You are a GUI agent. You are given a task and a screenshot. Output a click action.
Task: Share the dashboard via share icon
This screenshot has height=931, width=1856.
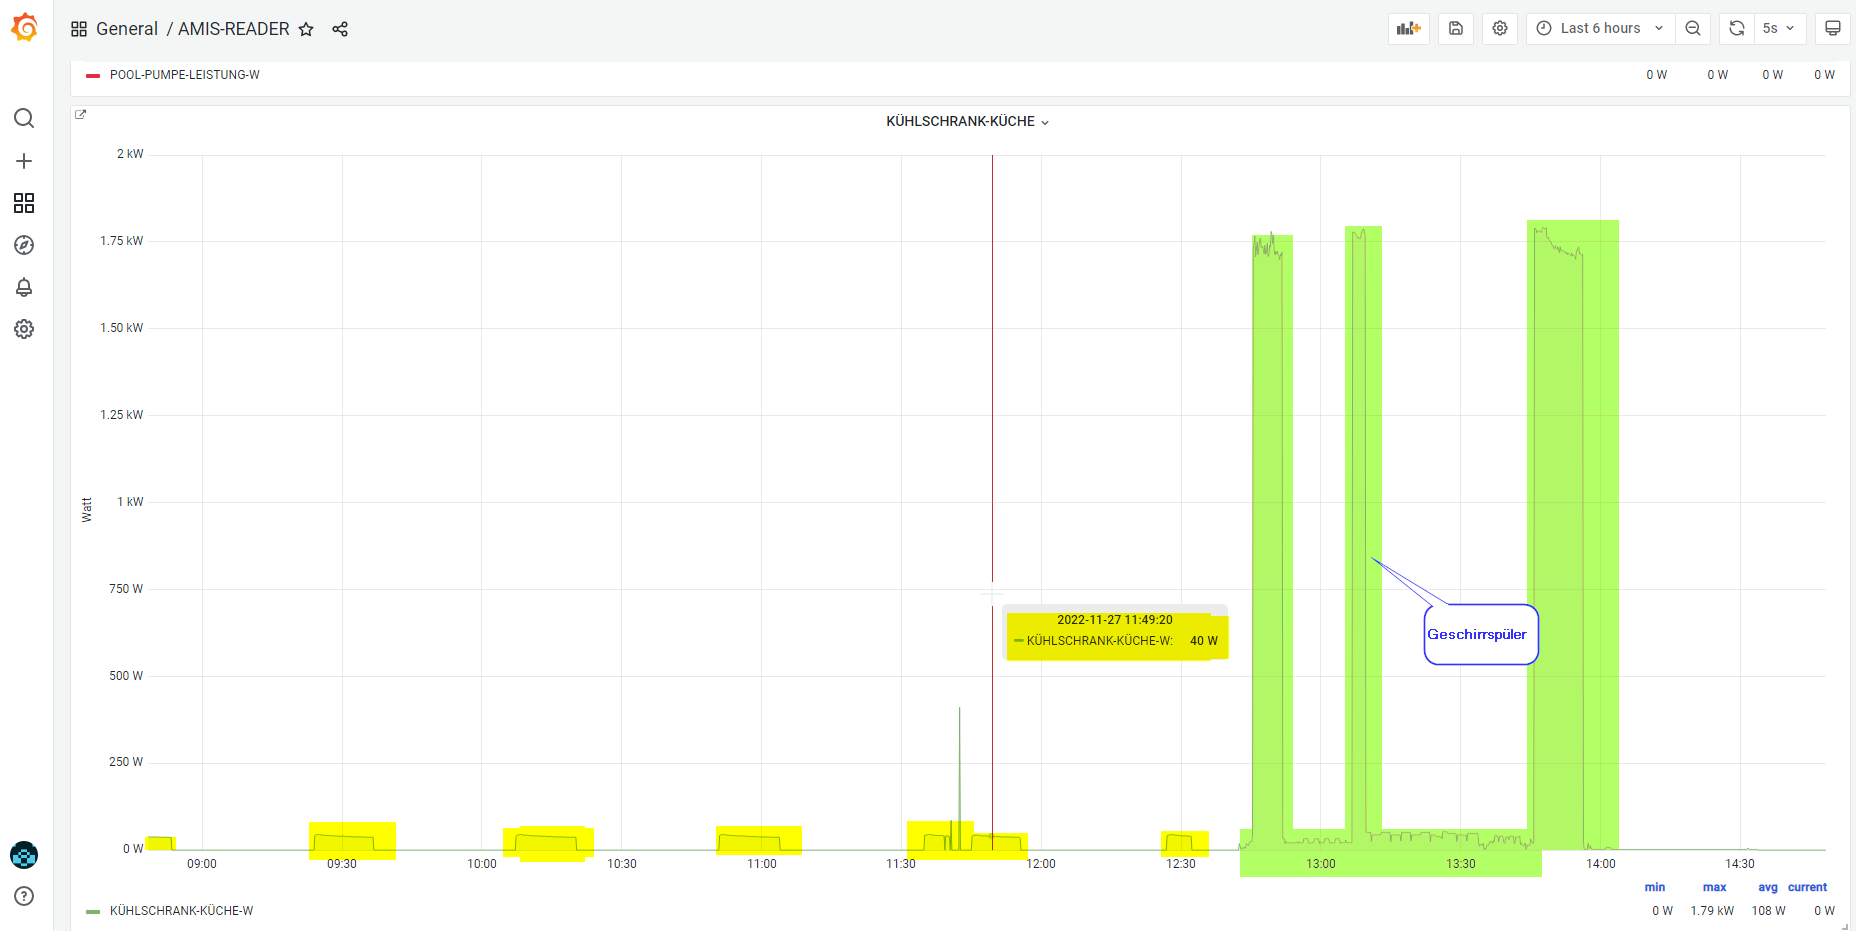(x=340, y=29)
